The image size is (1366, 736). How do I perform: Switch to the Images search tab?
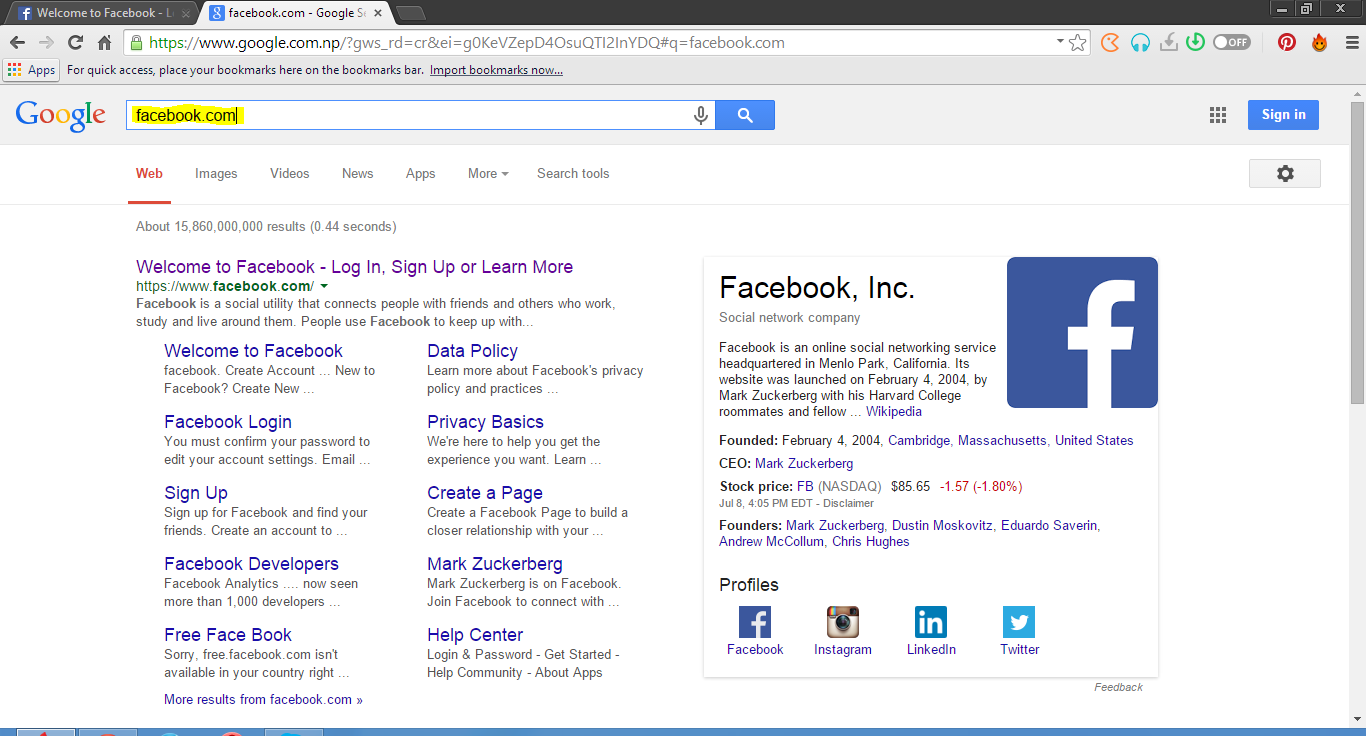[216, 173]
